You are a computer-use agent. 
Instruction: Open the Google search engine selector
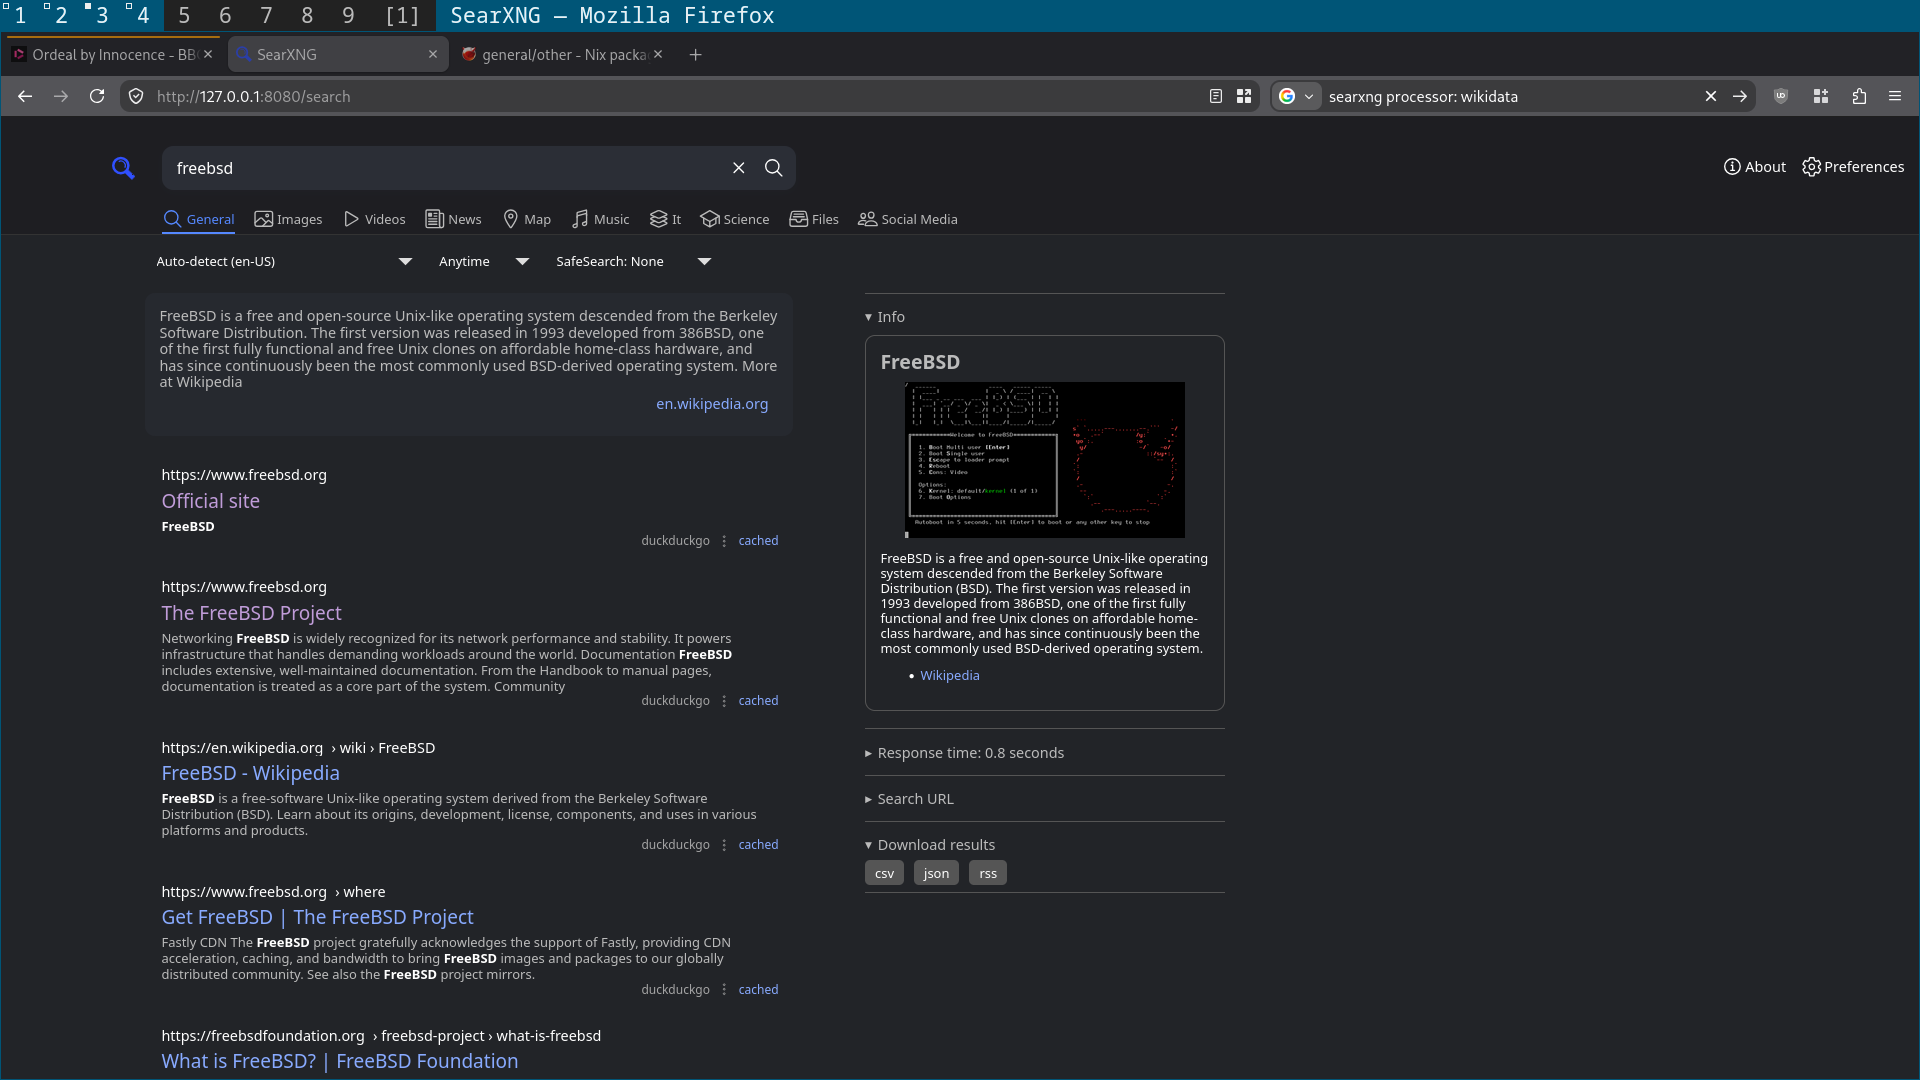[x=1296, y=96]
